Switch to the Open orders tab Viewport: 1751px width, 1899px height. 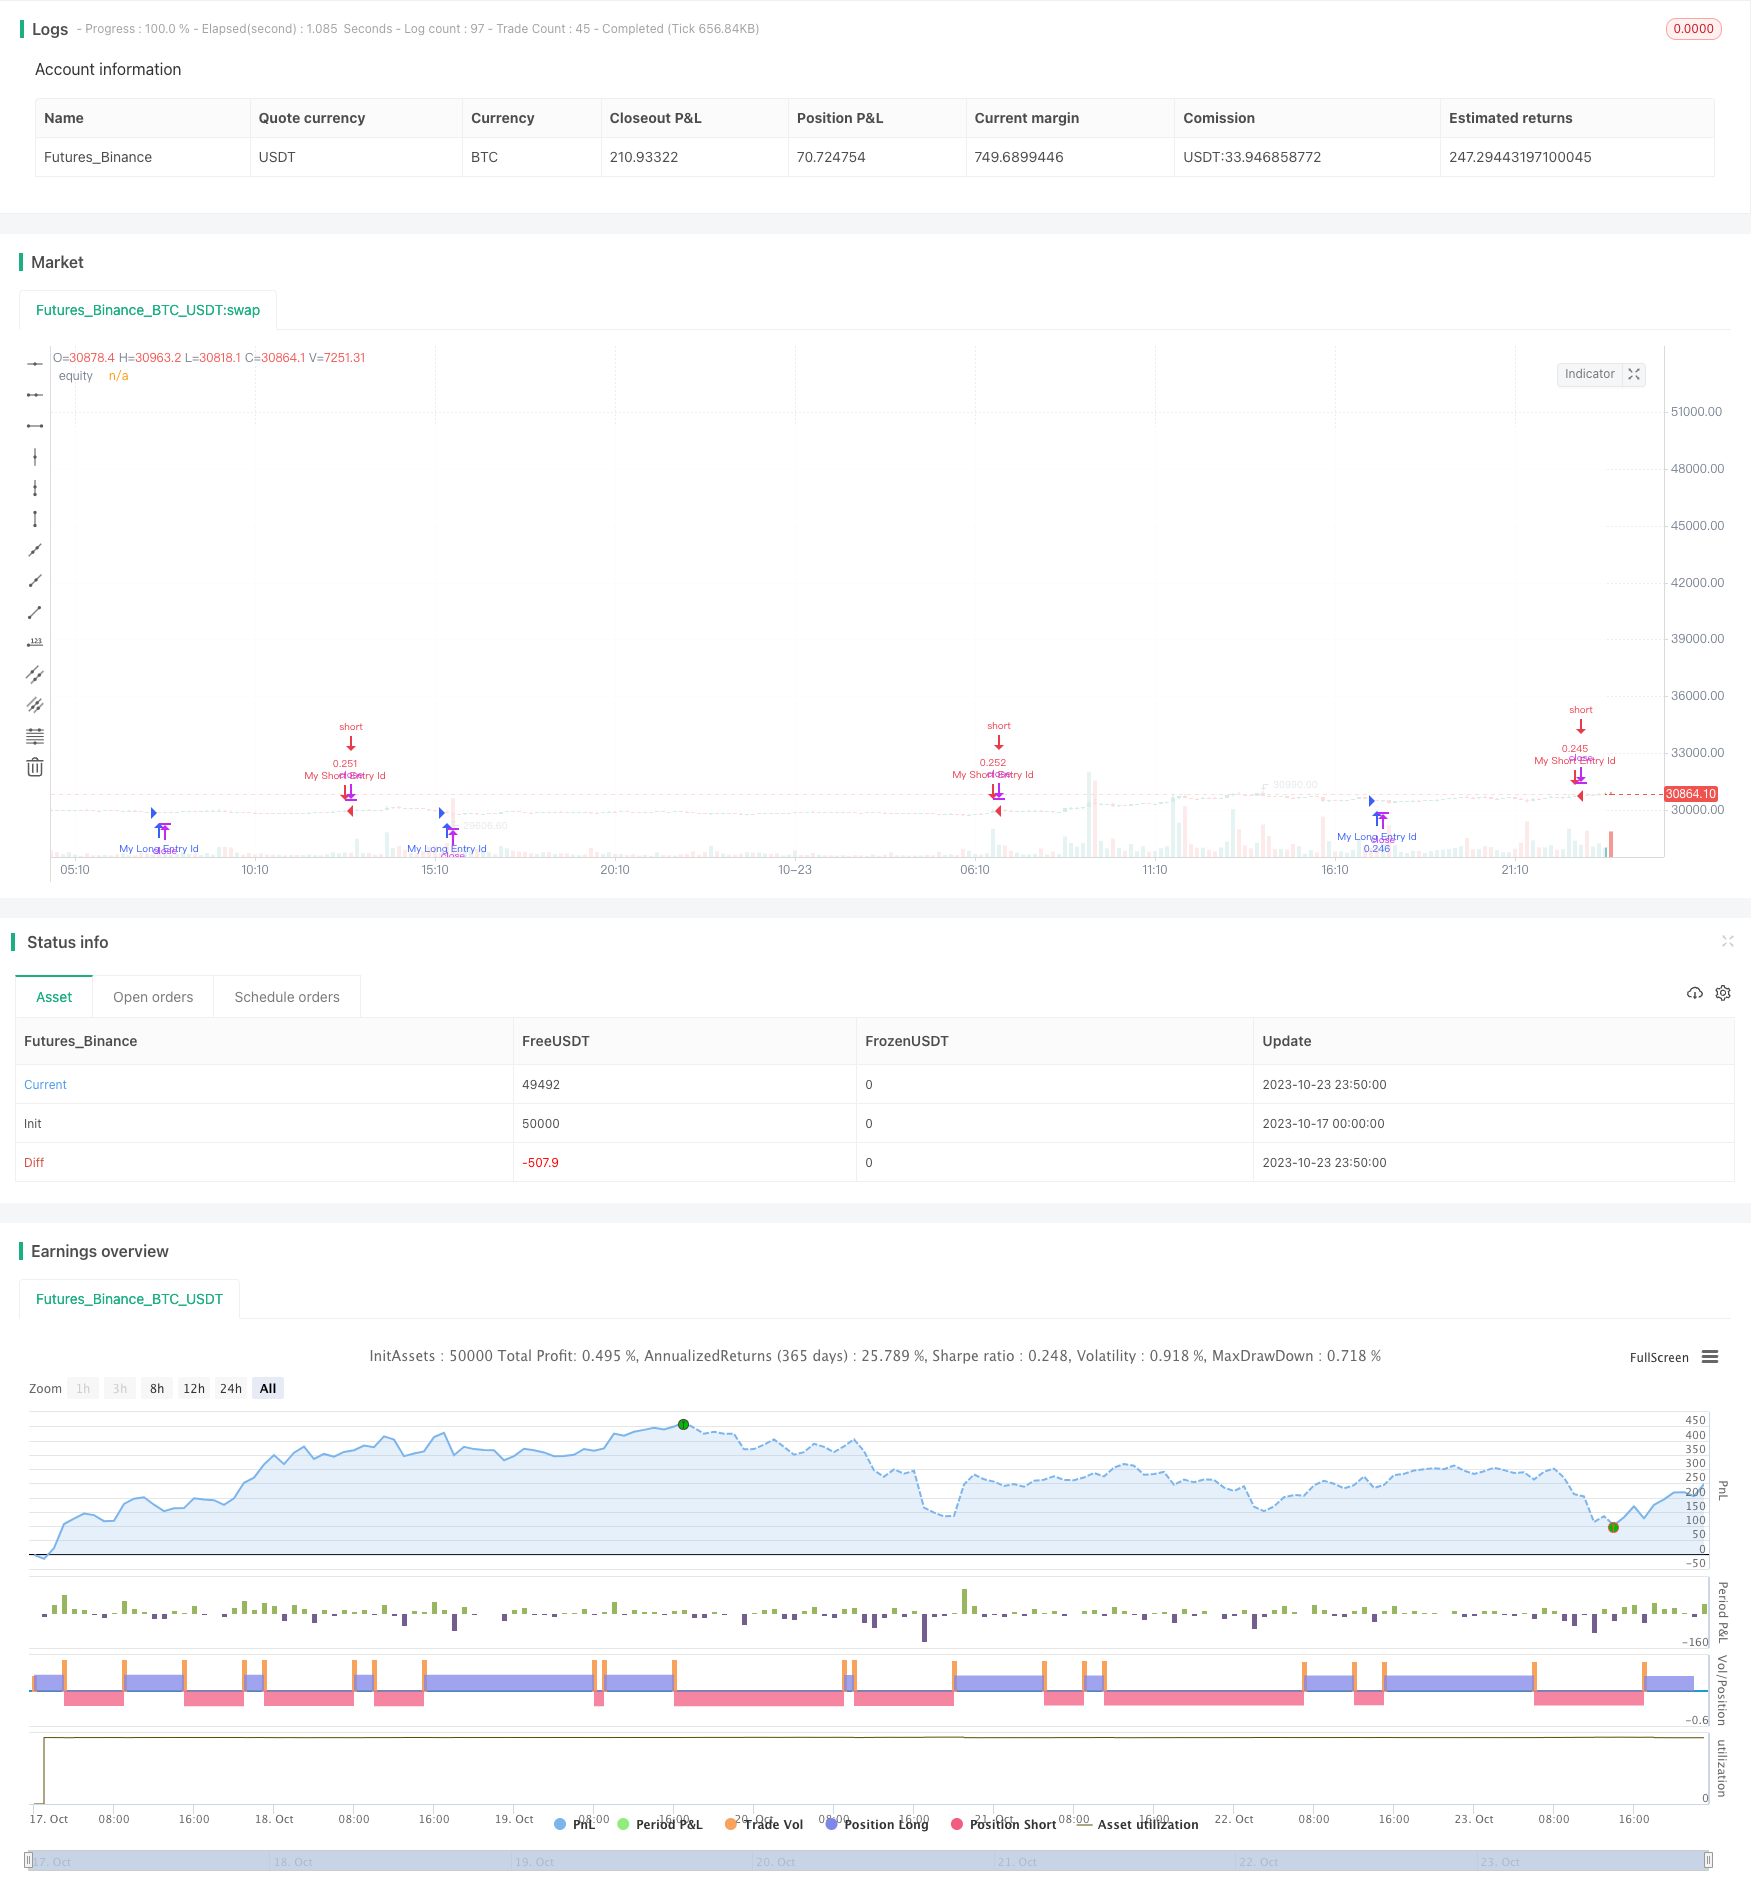tap(153, 997)
